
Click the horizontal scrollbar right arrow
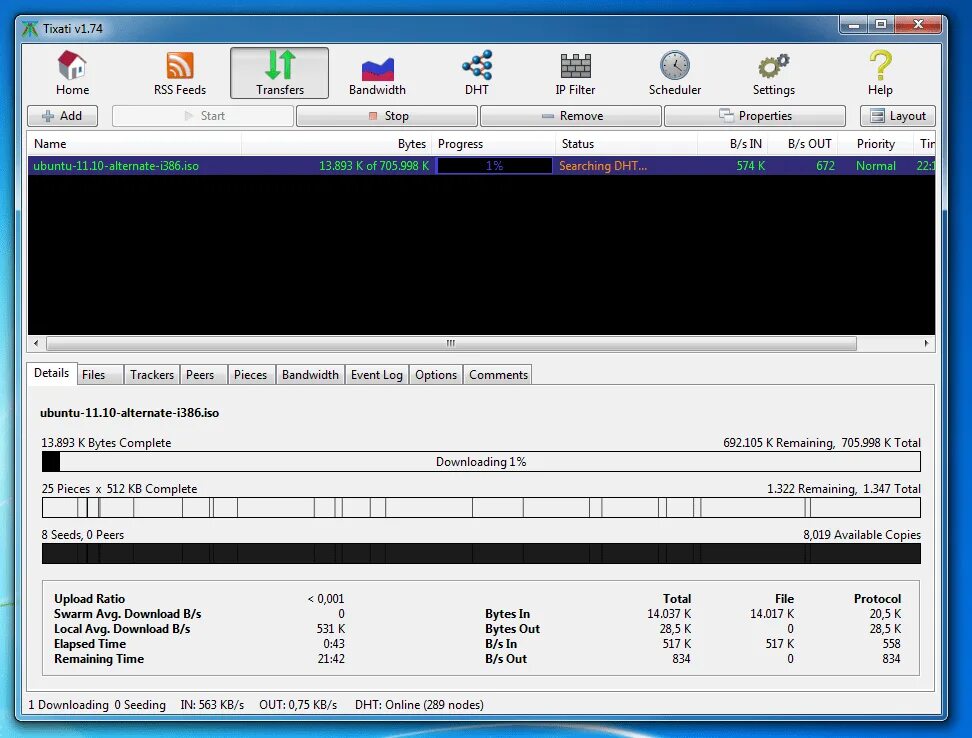(x=926, y=343)
